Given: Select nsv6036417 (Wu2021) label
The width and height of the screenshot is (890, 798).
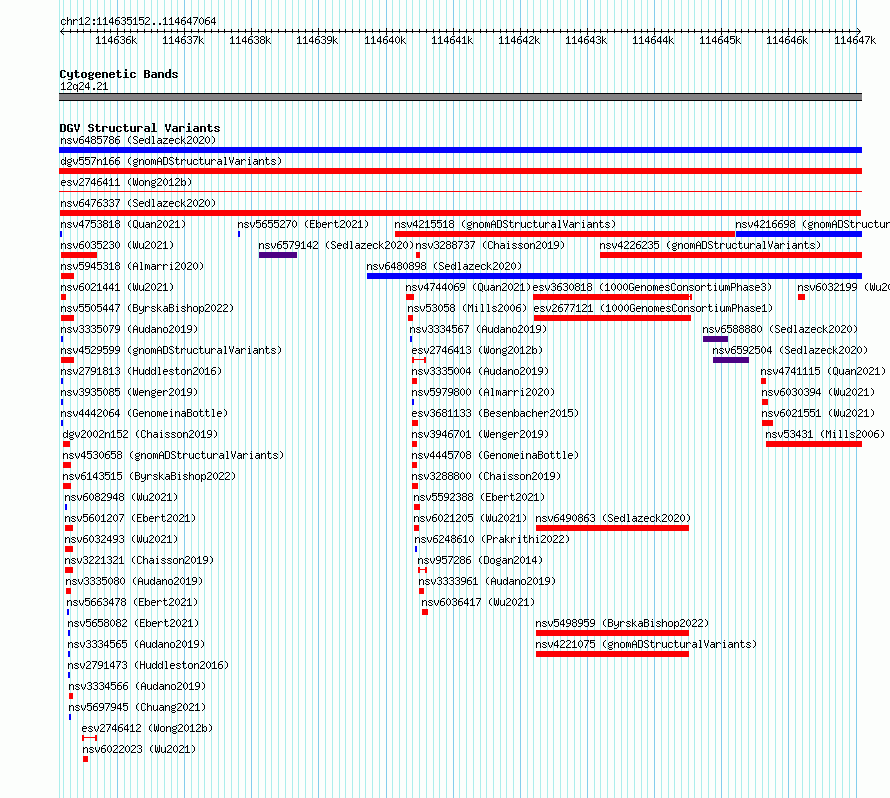Looking at the screenshot, I should 478,602.
